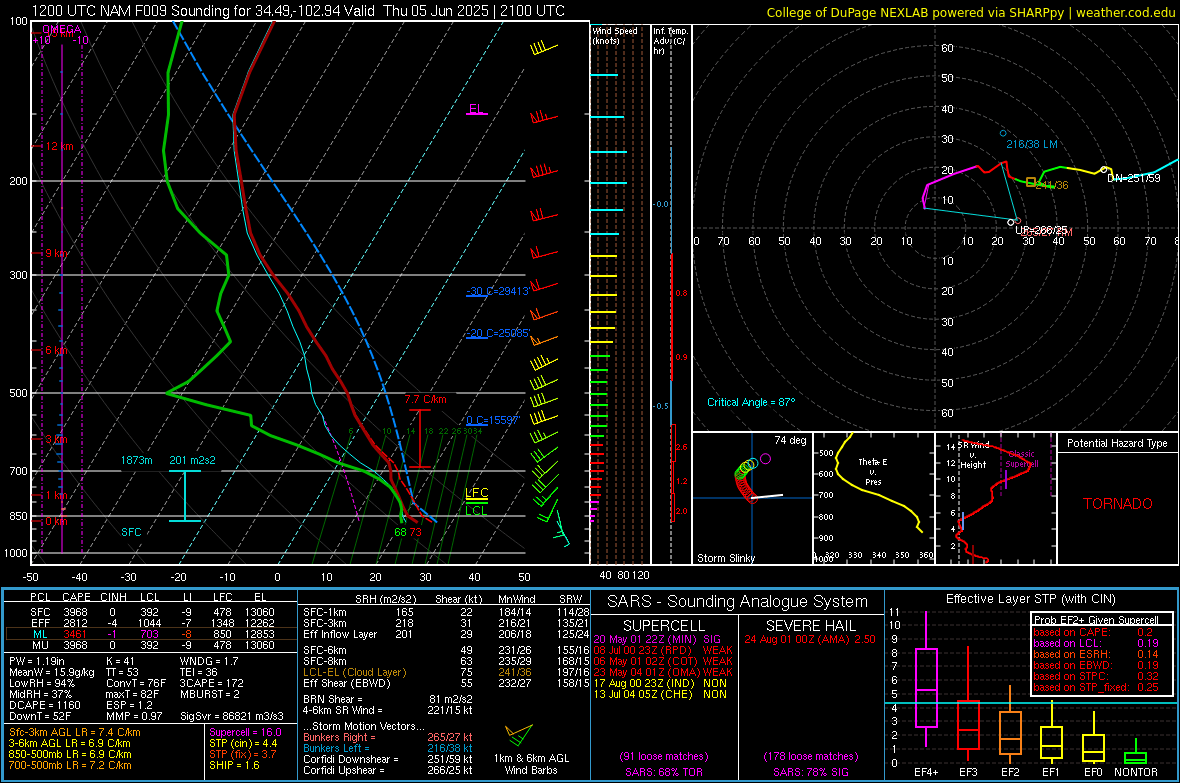Select the SFC parcel row

tap(151, 612)
